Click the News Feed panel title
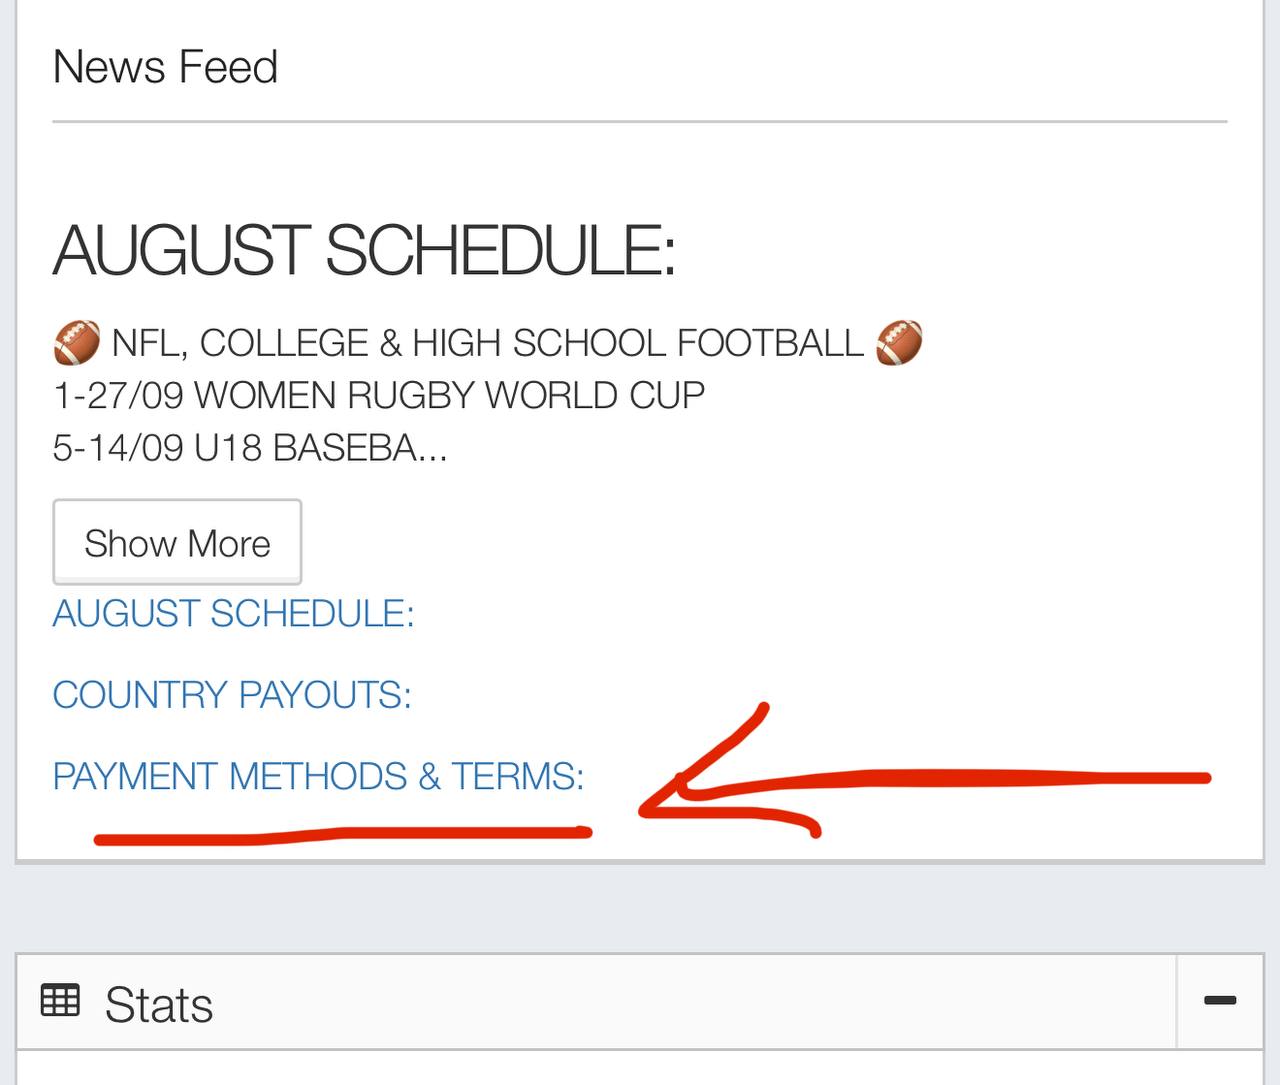 tap(165, 68)
